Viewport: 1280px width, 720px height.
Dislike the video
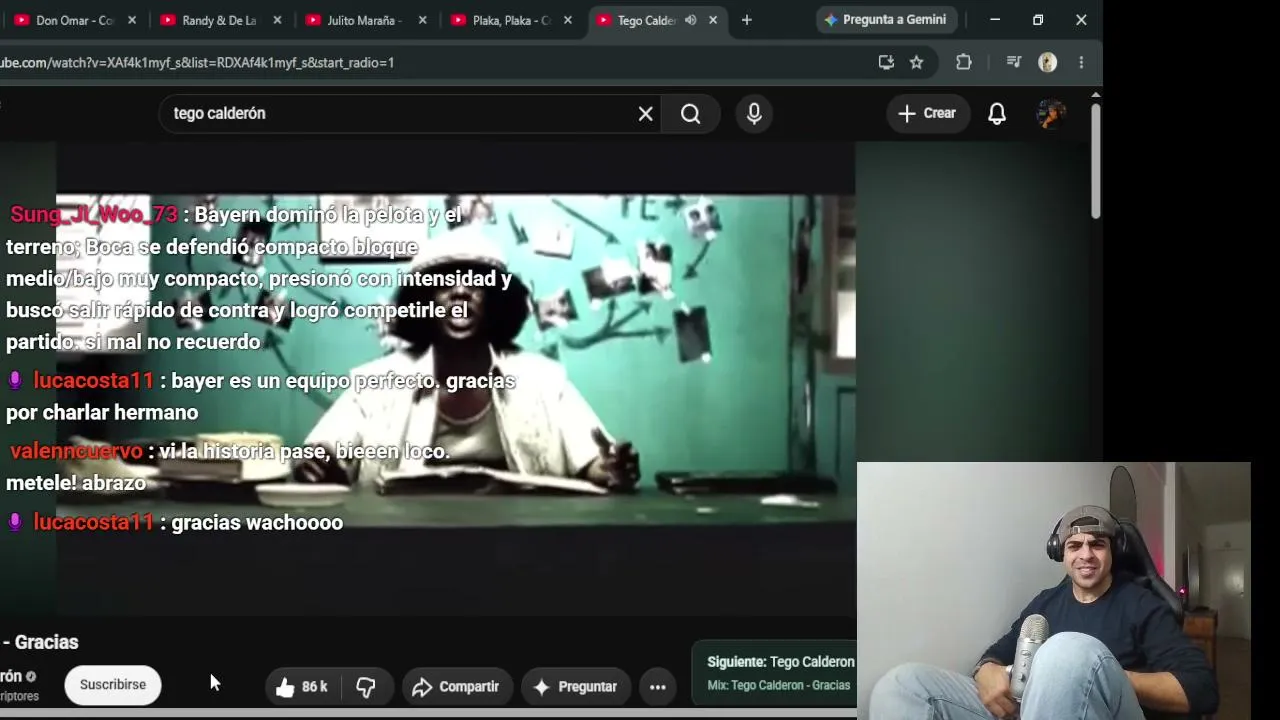click(x=366, y=687)
